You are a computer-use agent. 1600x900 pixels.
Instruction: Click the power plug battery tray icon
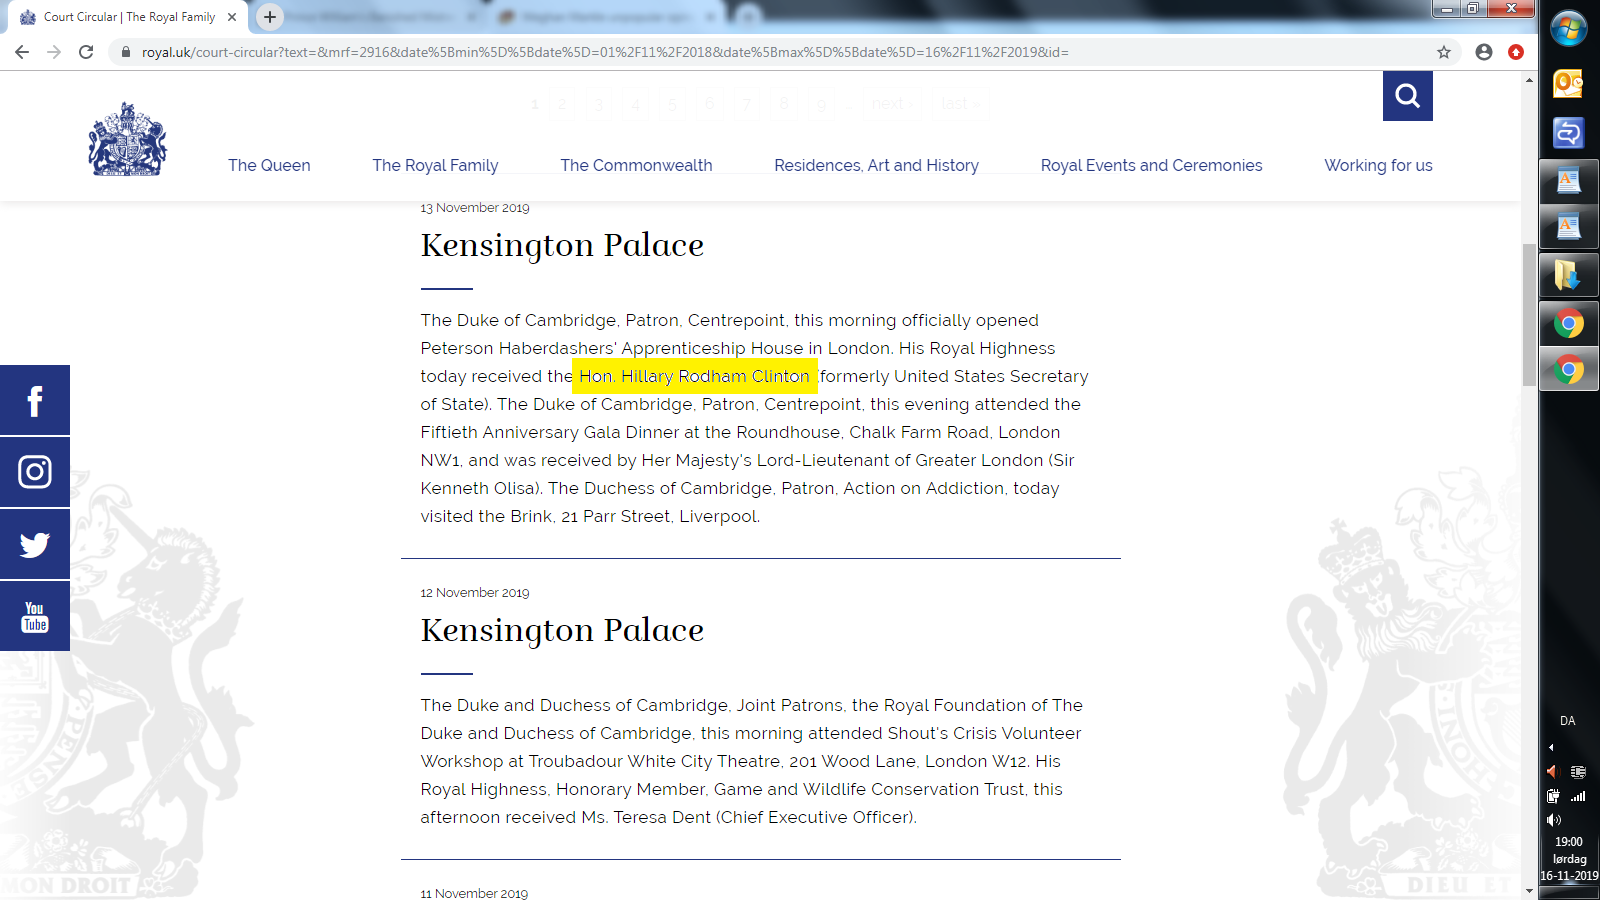pyautogui.click(x=1553, y=796)
